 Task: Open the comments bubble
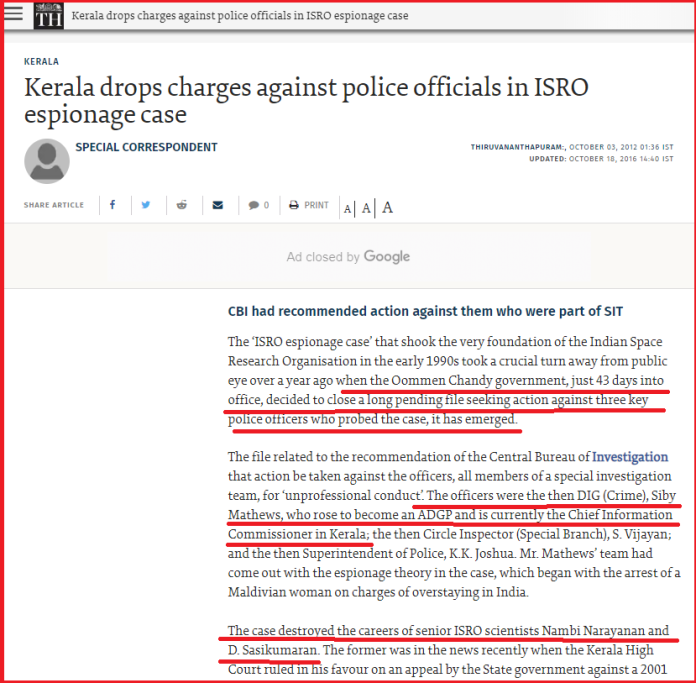259,205
